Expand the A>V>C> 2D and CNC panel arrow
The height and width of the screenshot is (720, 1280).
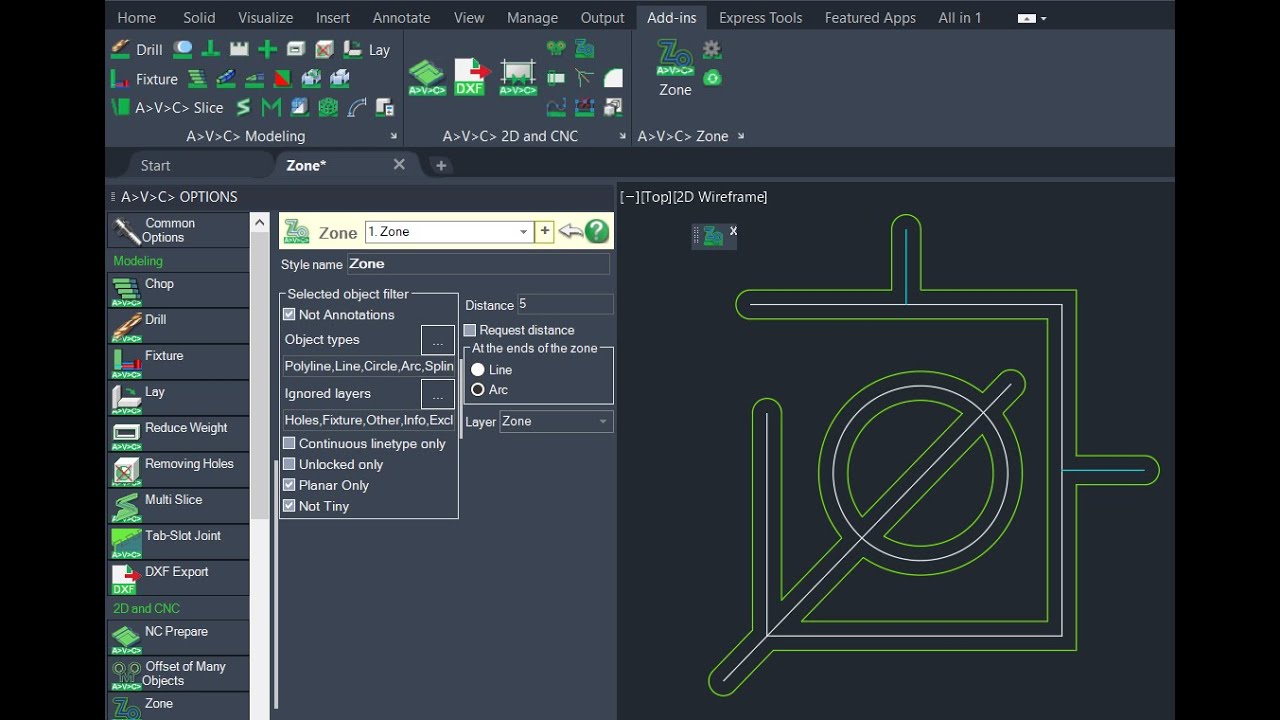[623, 136]
